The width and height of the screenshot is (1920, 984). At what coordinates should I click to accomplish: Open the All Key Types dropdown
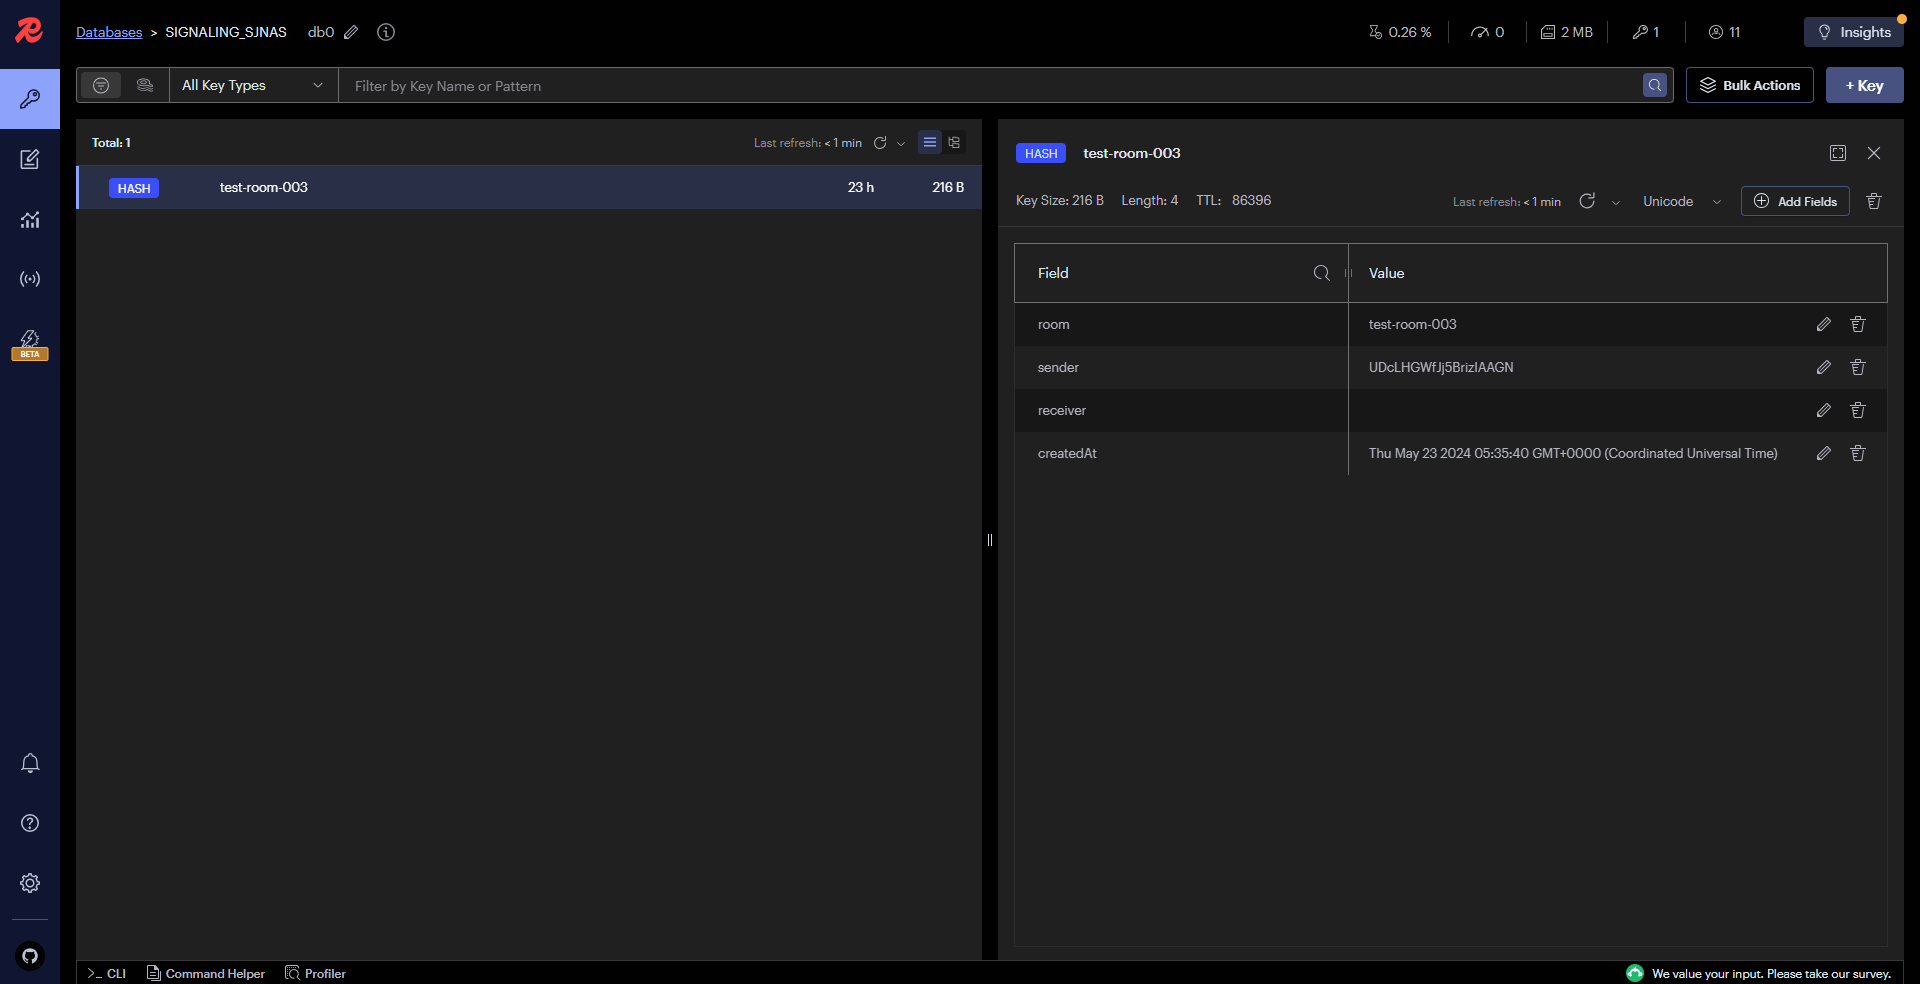point(253,86)
